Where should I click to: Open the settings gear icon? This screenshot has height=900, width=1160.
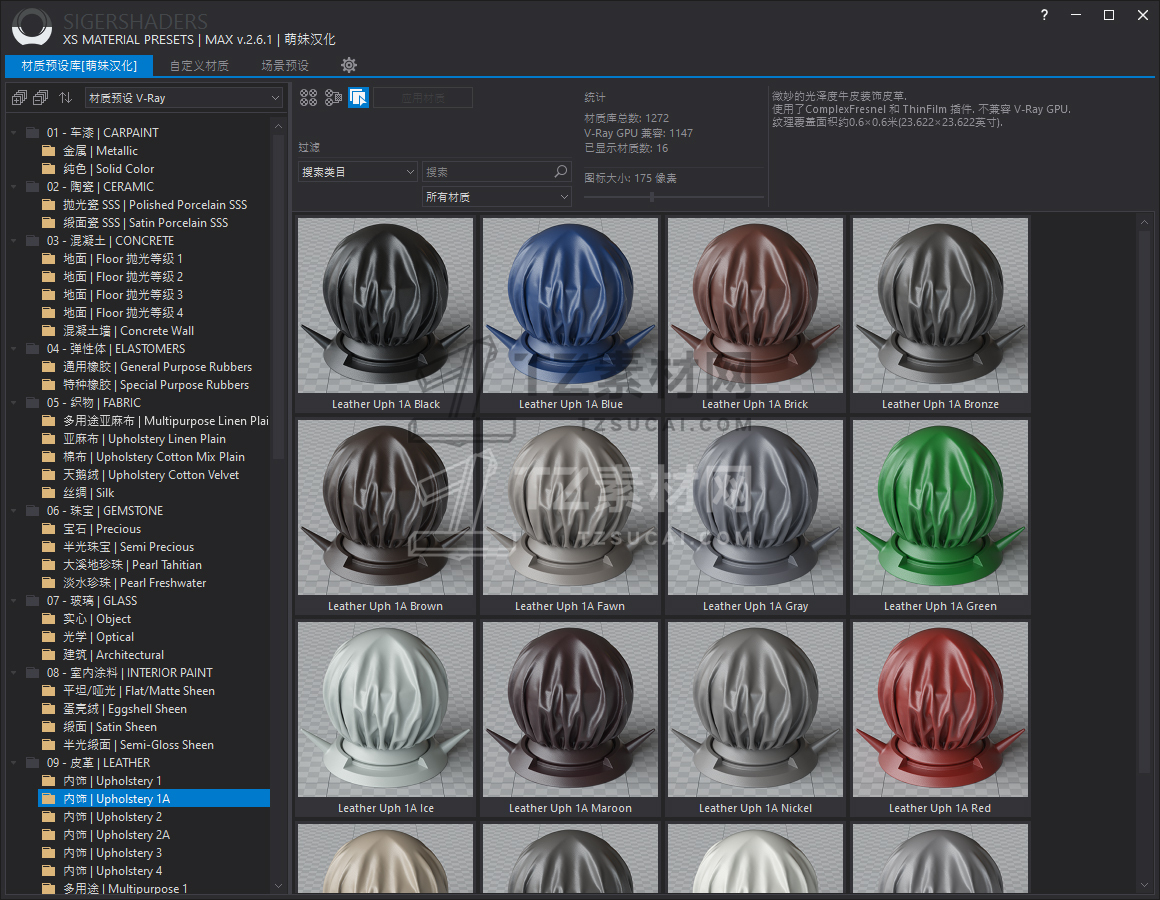click(x=349, y=65)
